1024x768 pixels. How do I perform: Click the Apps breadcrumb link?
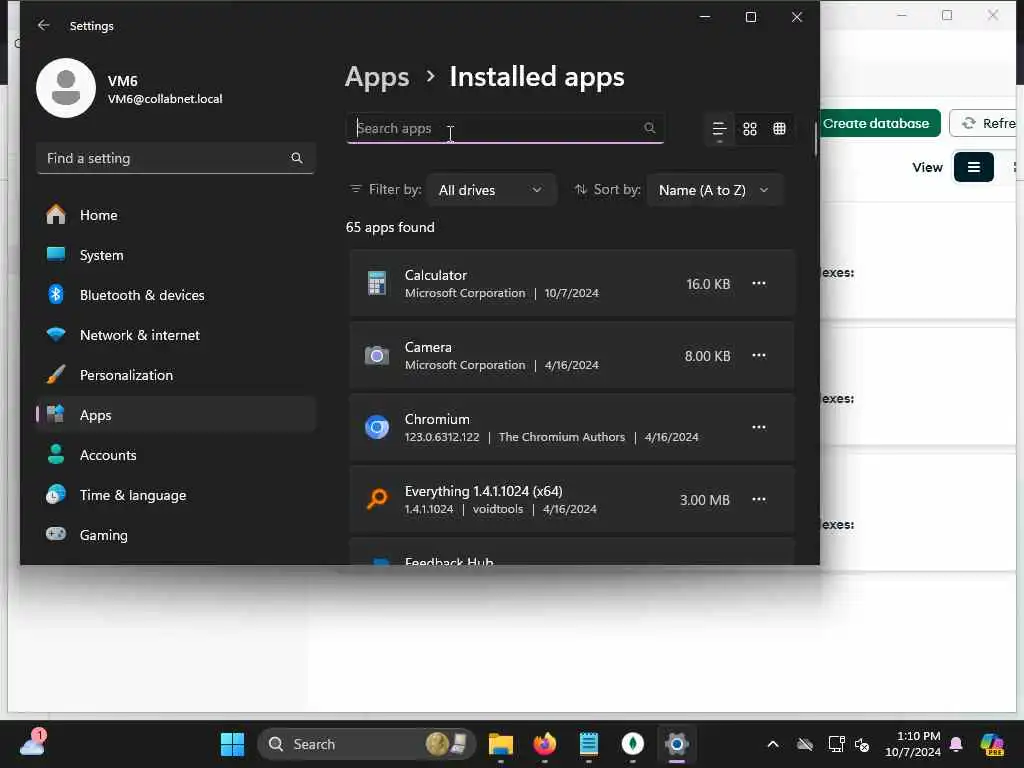coord(377,77)
